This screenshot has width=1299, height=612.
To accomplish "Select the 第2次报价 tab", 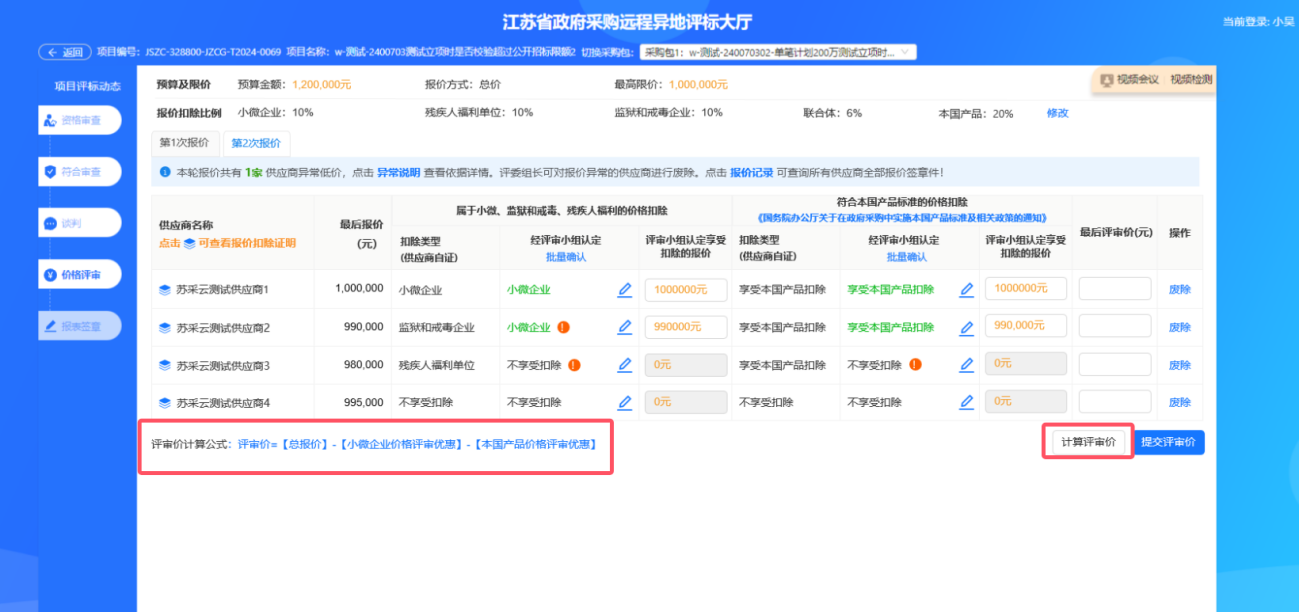I will click(x=256, y=143).
